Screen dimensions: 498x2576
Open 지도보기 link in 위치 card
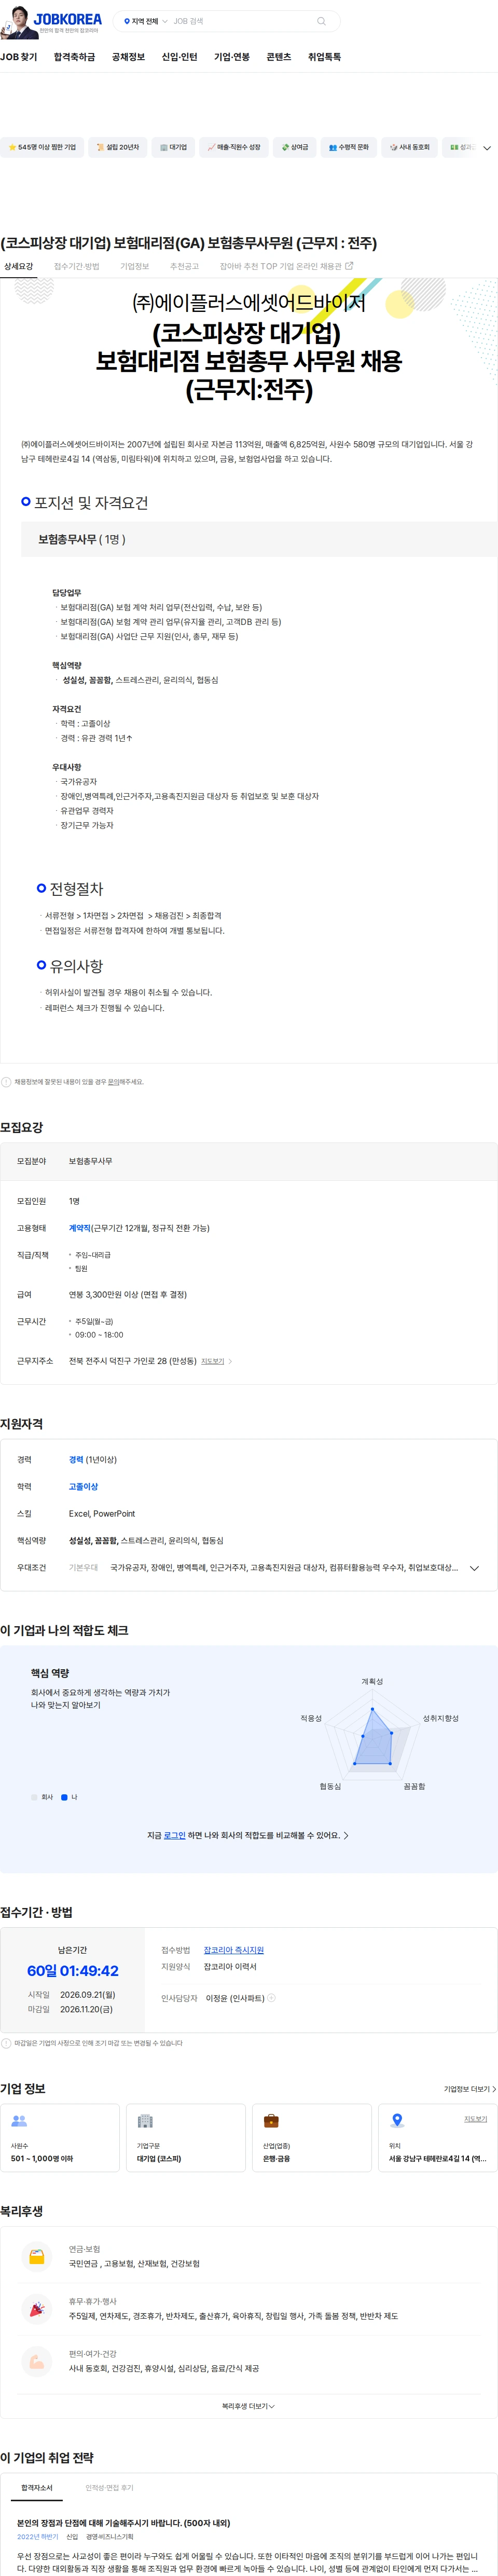[x=475, y=2119]
